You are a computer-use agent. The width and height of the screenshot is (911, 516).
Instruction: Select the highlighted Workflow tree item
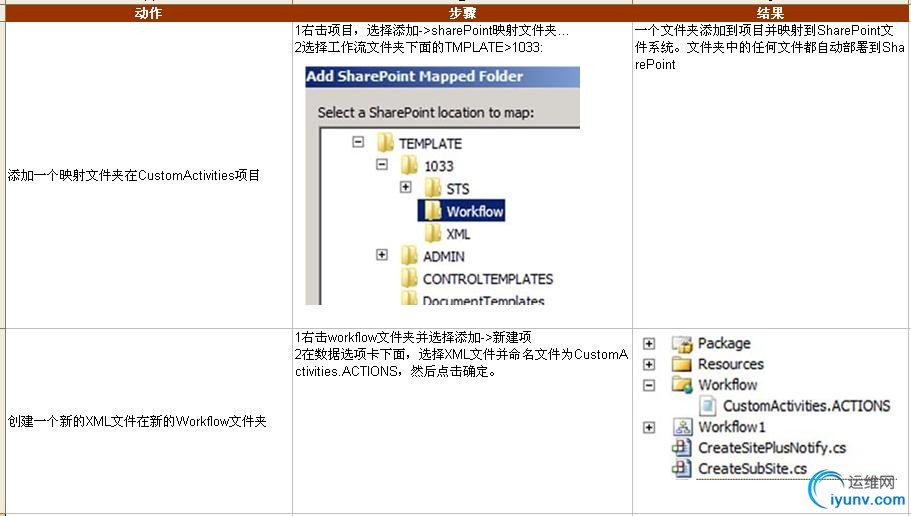(475, 211)
